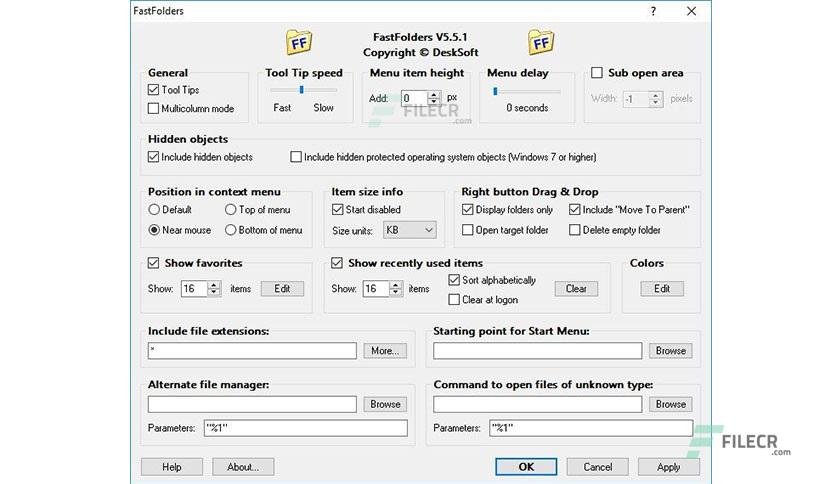Click More... next to file extensions
Image resolution: width=836 pixels, height=484 pixels.
click(385, 351)
